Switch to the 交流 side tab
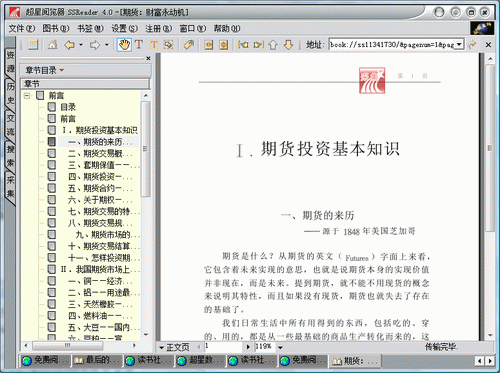500x373 pixels. coord(10,125)
